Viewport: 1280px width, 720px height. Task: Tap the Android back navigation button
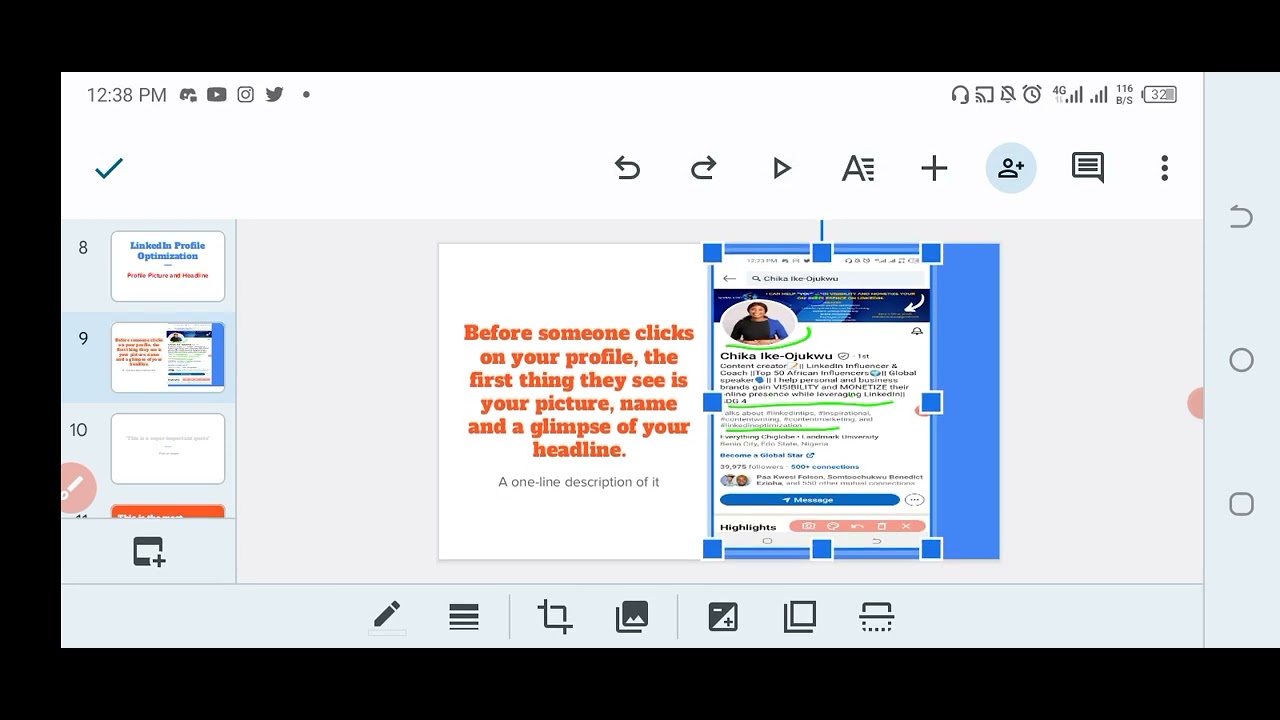pyautogui.click(x=1241, y=217)
